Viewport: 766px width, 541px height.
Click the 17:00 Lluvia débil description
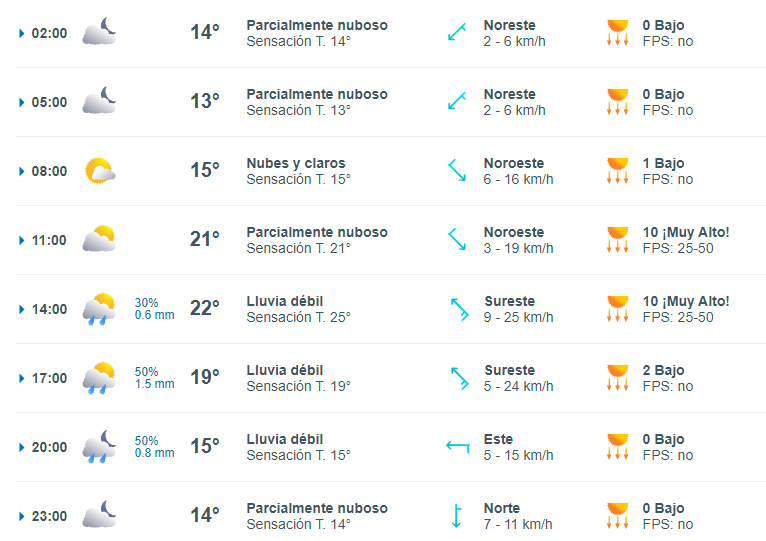(285, 370)
